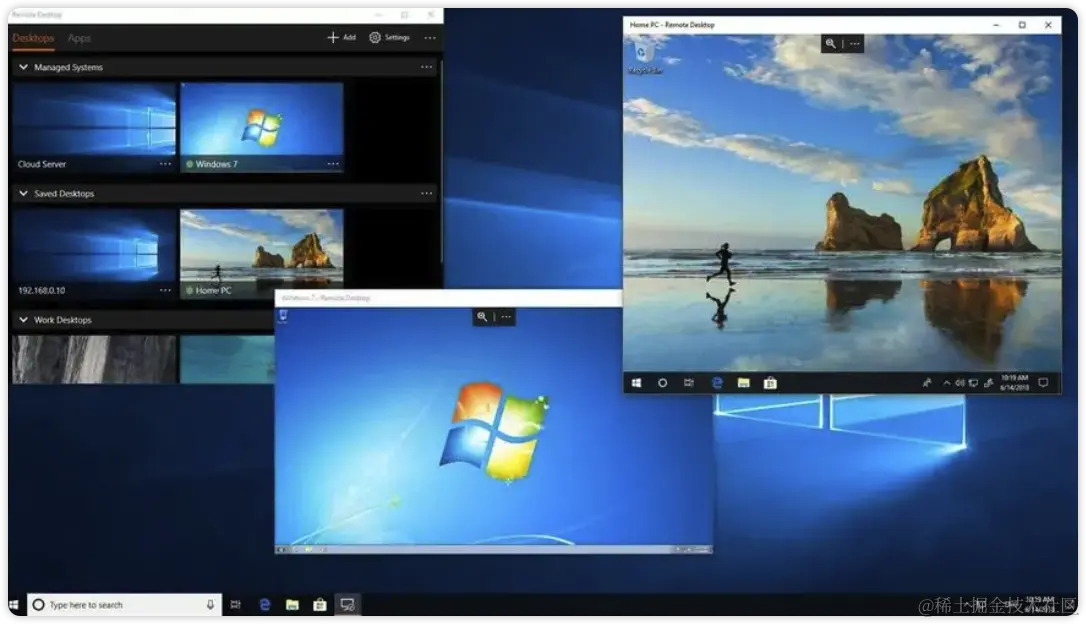Screen dimensions: 1086x624
Task: Click zoom magnifier in Windows 7 window
Action: tap(482, 317)
